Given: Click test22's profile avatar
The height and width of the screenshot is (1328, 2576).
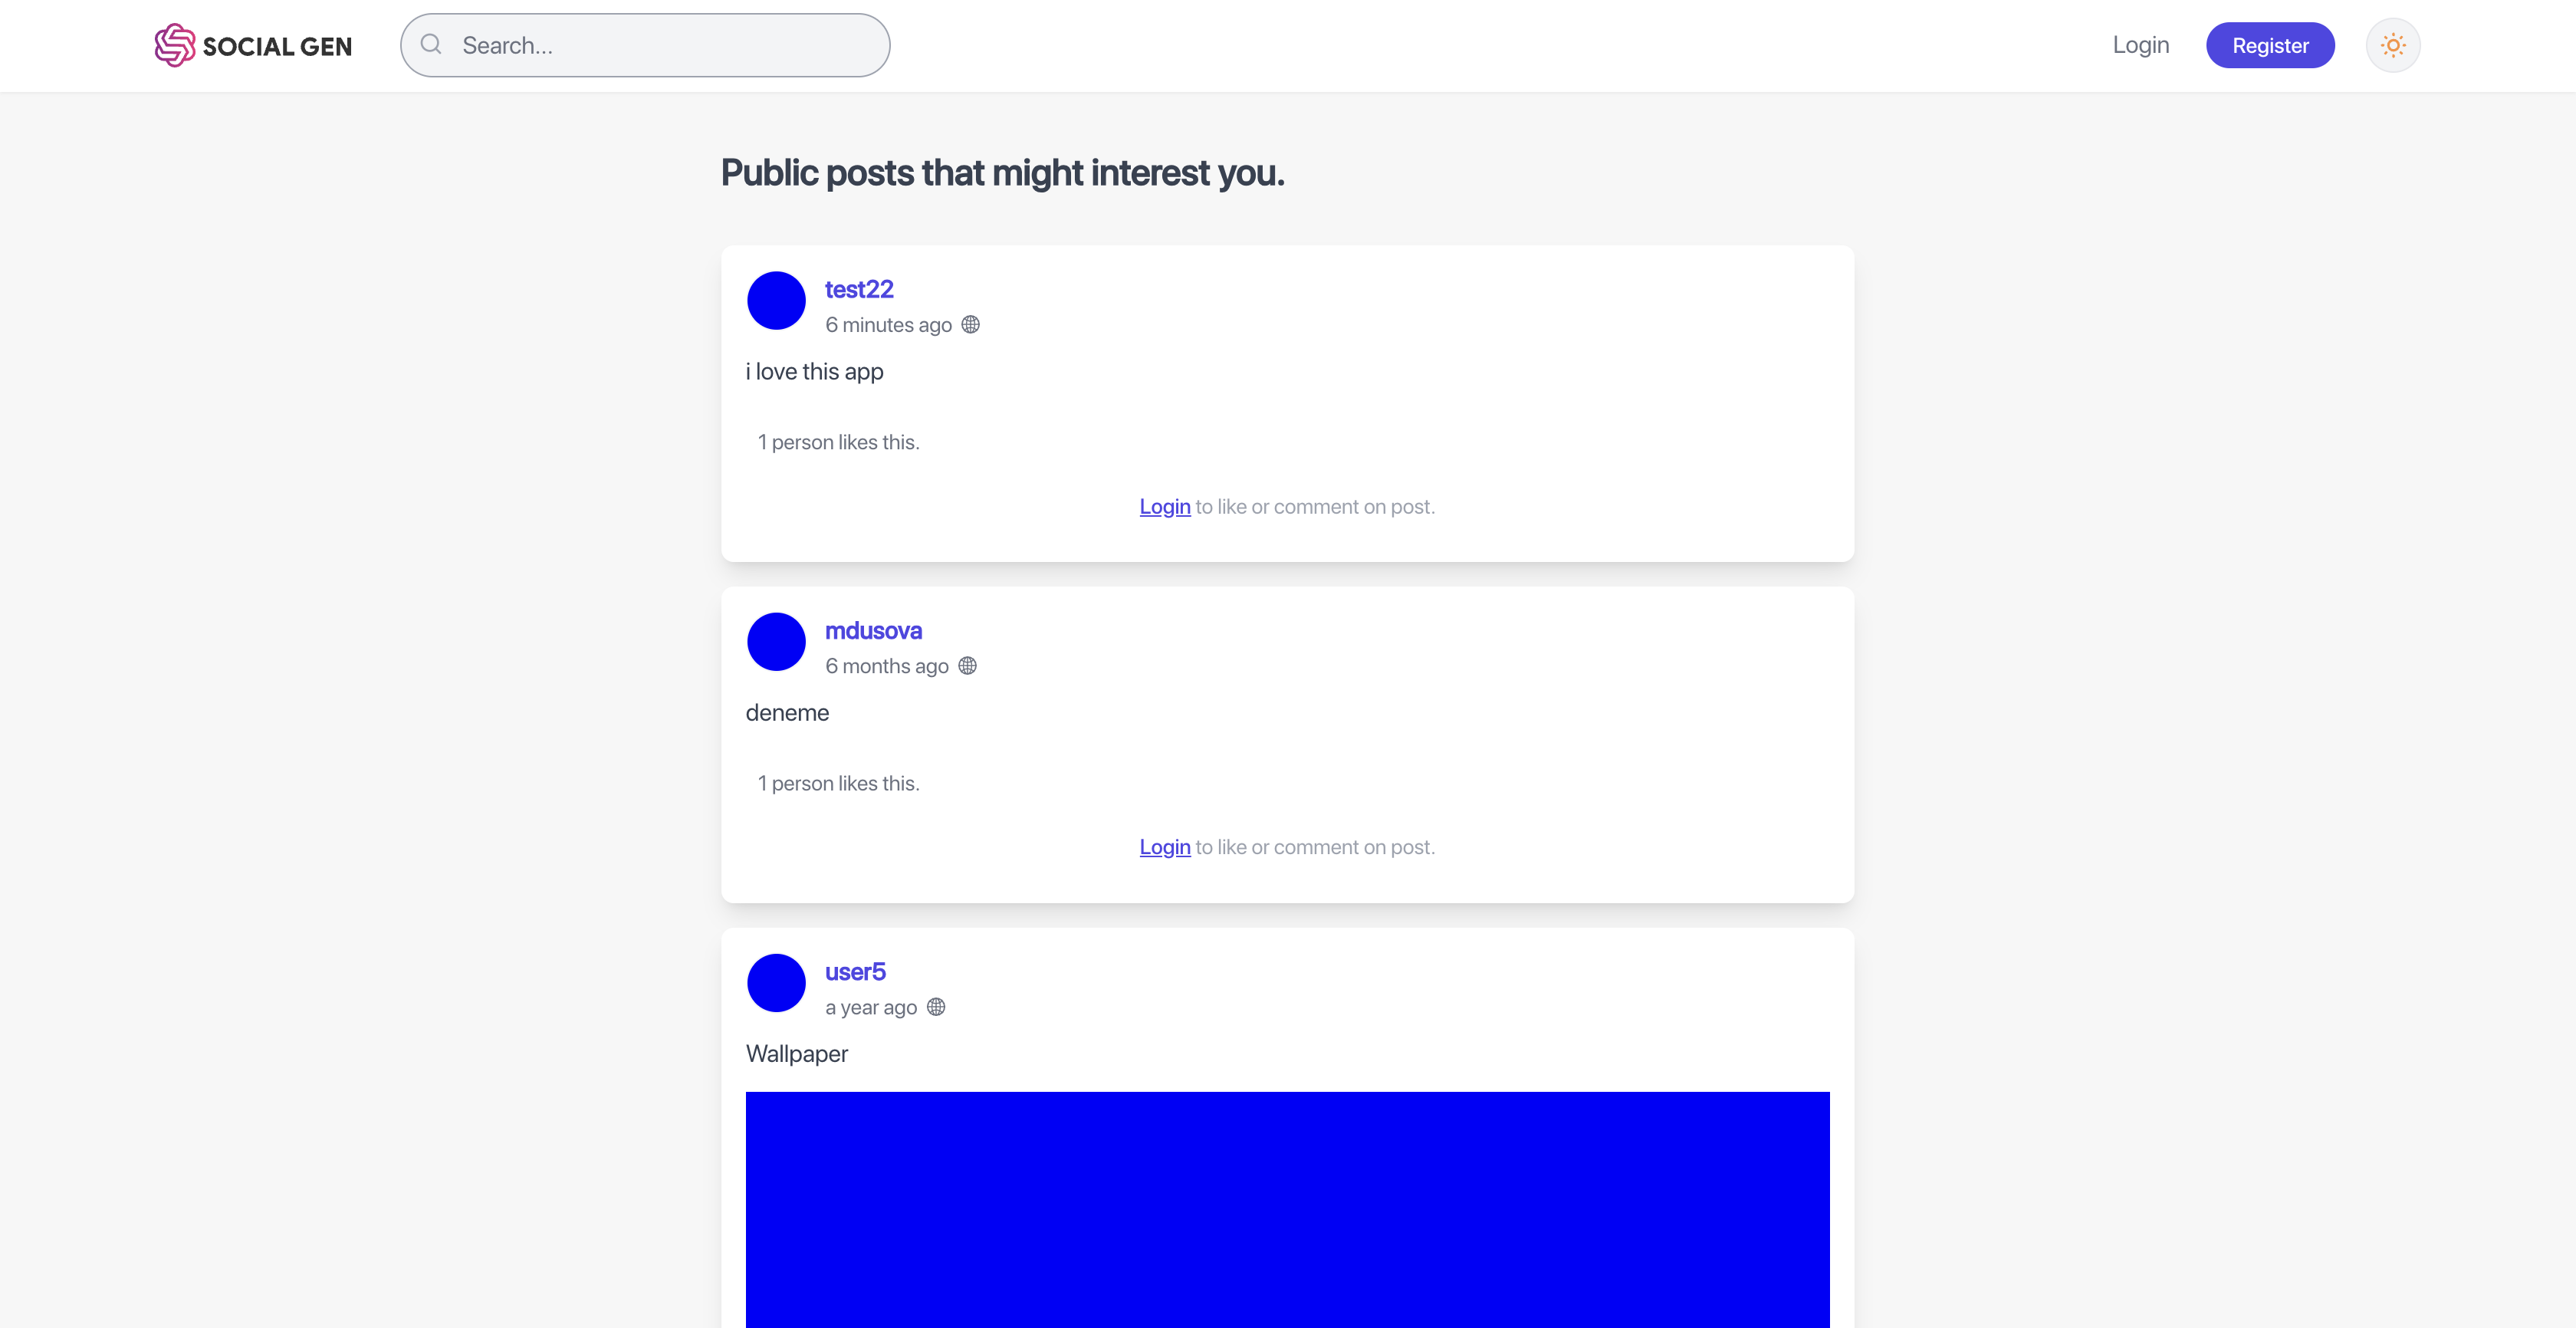Looking at the screenshot, I should [x=776, y=300].
